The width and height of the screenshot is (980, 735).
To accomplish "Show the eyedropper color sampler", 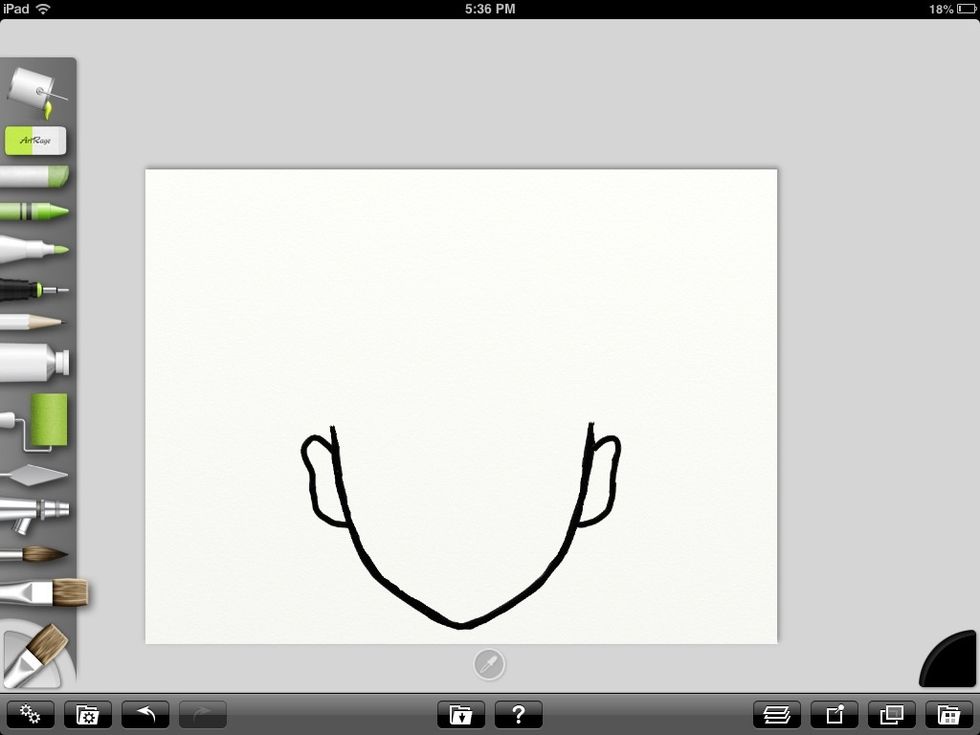I will [x=489, y=663].
